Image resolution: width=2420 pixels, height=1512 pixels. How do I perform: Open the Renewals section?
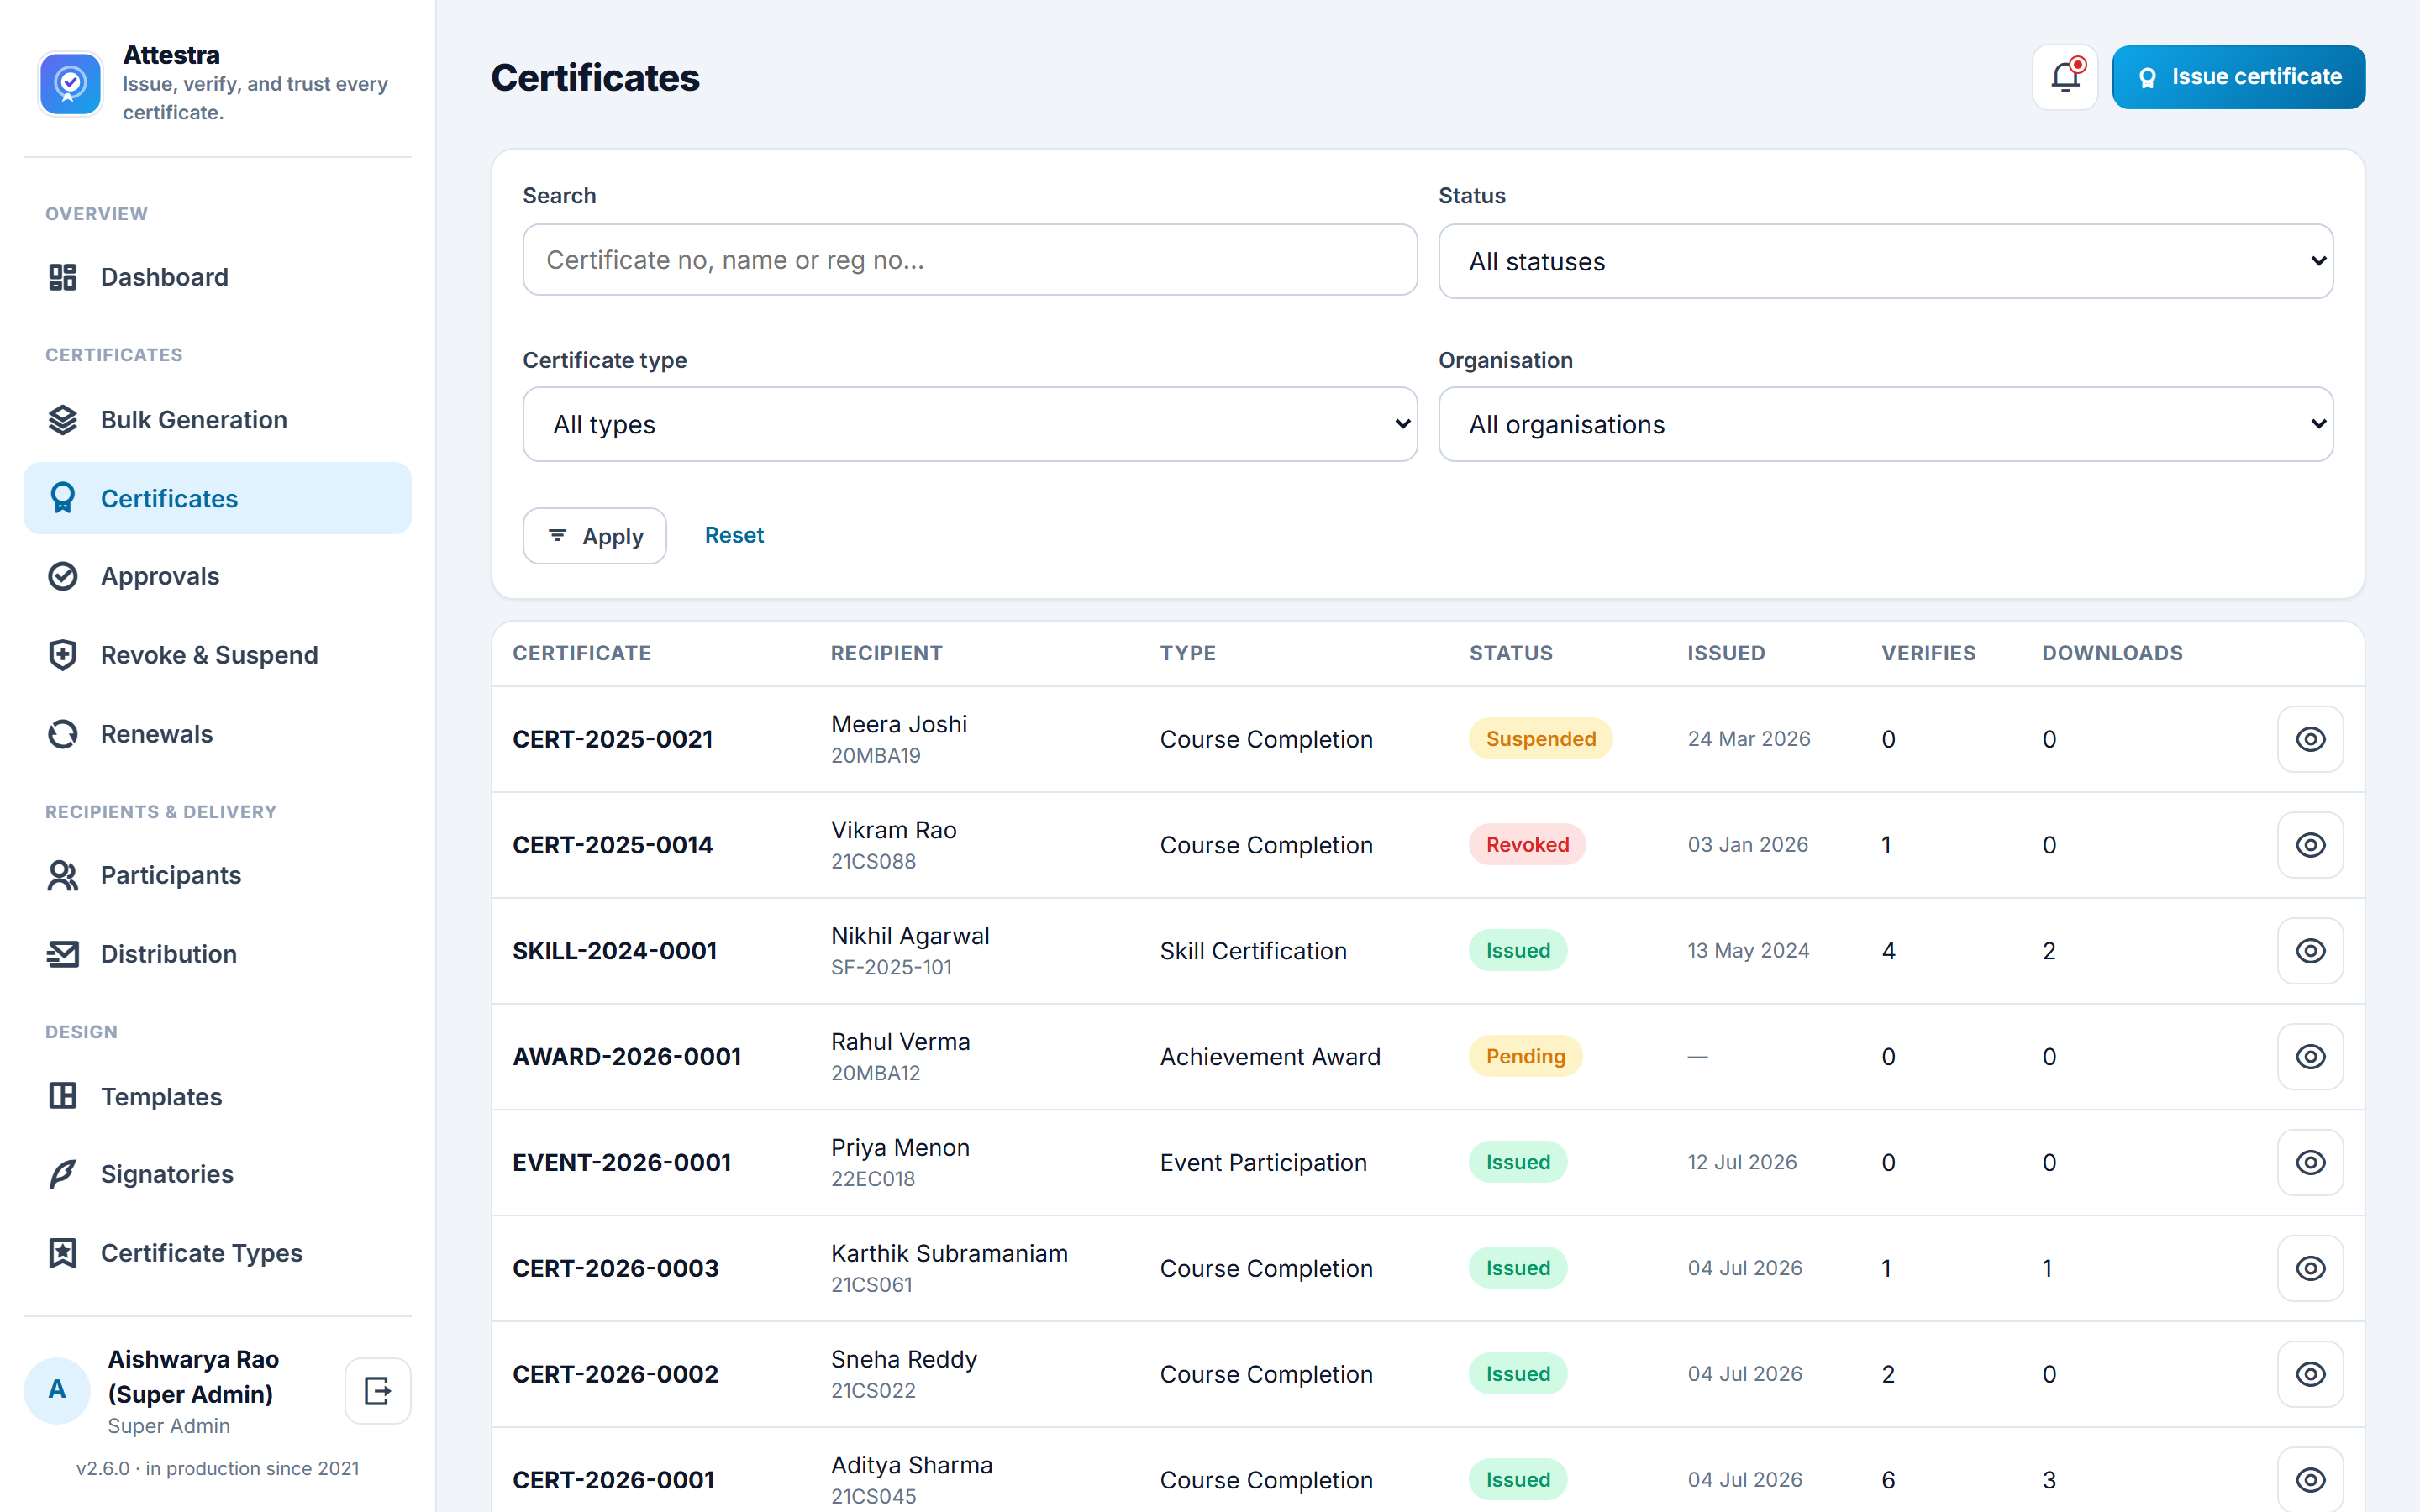coord(217,734)
